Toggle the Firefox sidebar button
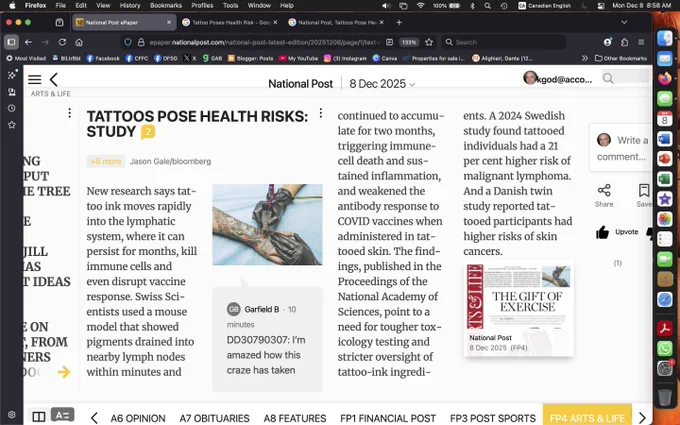Image resolution: width=680 pixels, height=425 pixels. [12, 42]
